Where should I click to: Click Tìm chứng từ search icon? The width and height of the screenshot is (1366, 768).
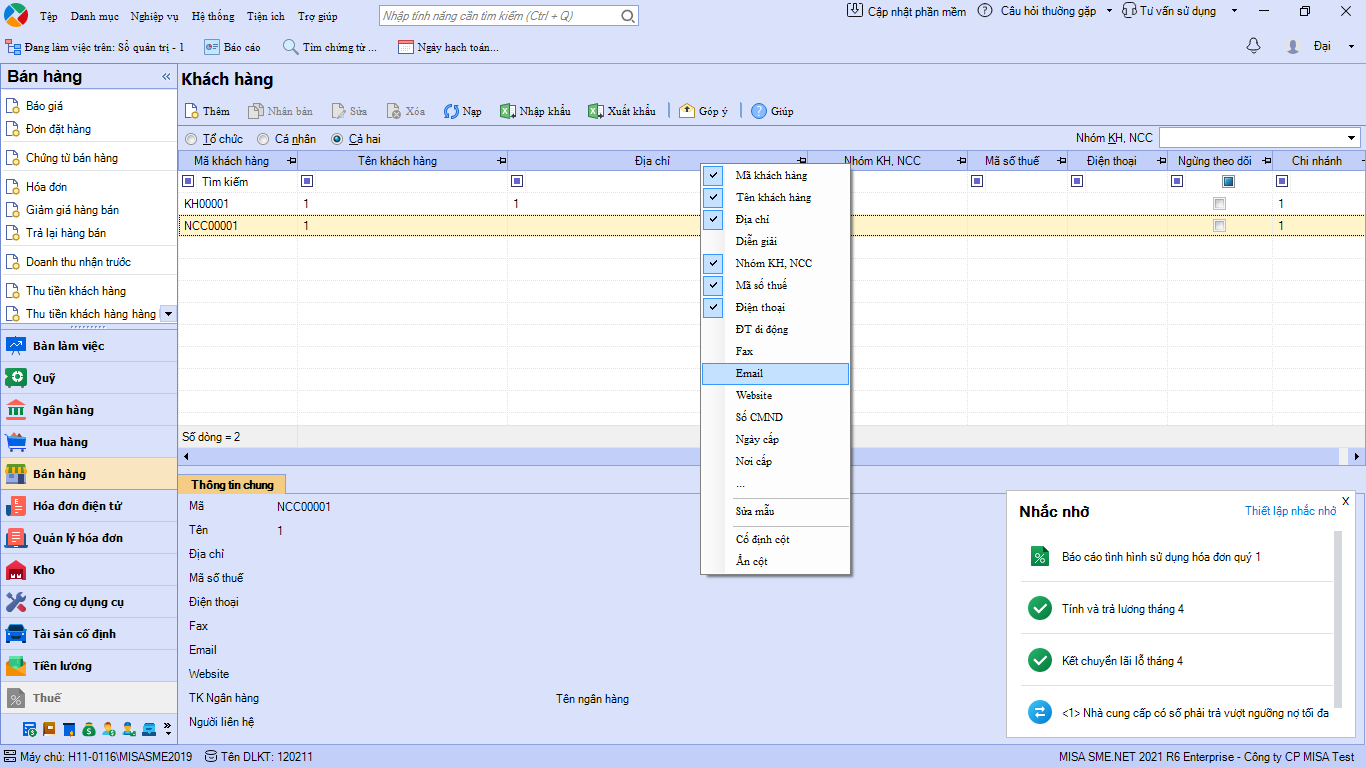click(x=290, y=47)
